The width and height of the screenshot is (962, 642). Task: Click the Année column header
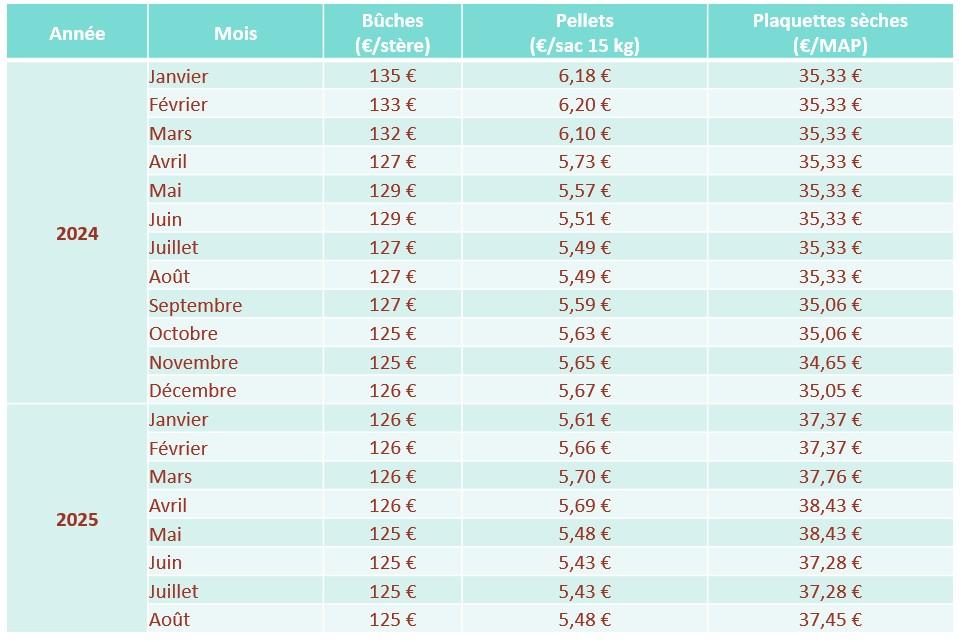pos(77,33)
